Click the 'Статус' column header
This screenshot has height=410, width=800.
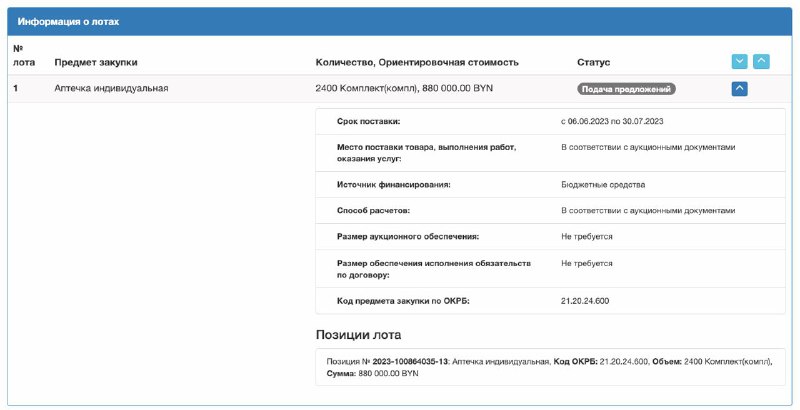[593, 62]
